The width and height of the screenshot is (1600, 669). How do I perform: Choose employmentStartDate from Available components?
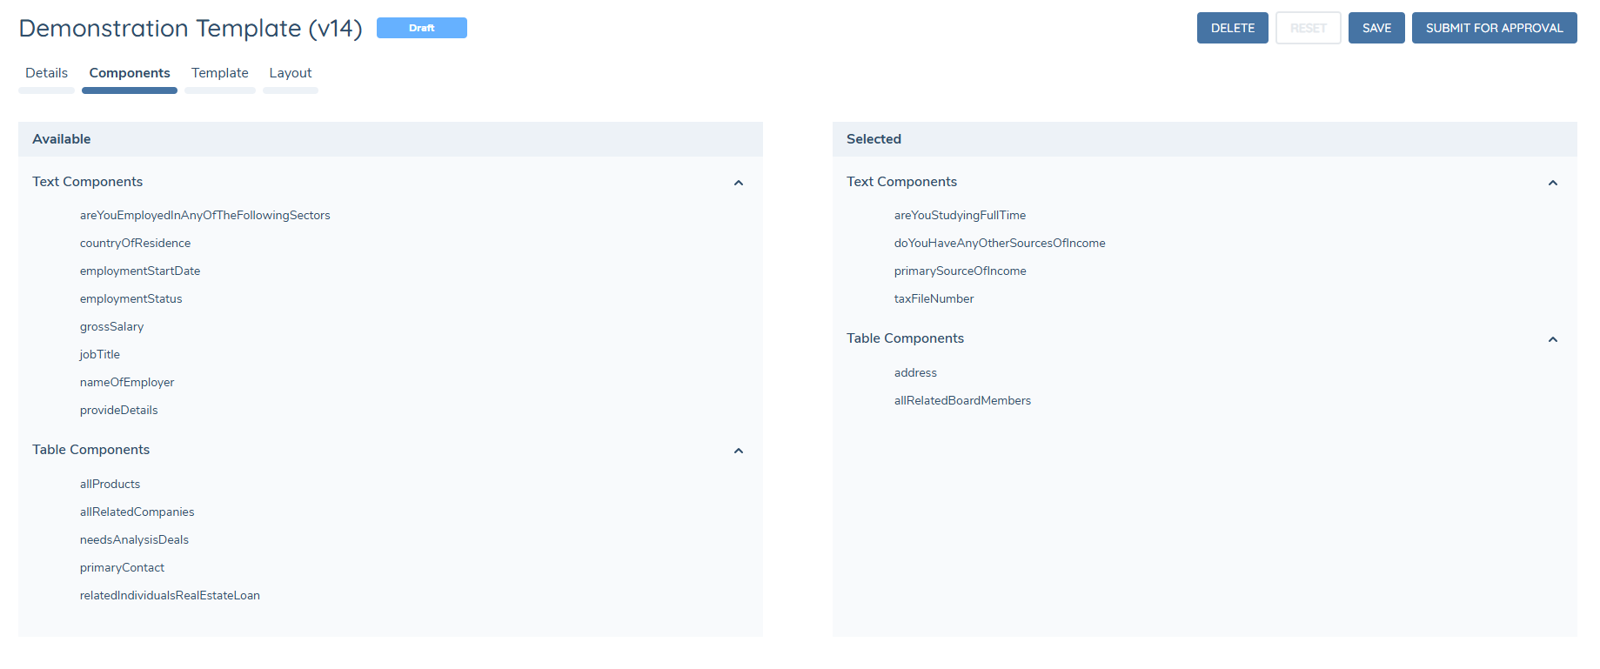(x=140, y=271)
